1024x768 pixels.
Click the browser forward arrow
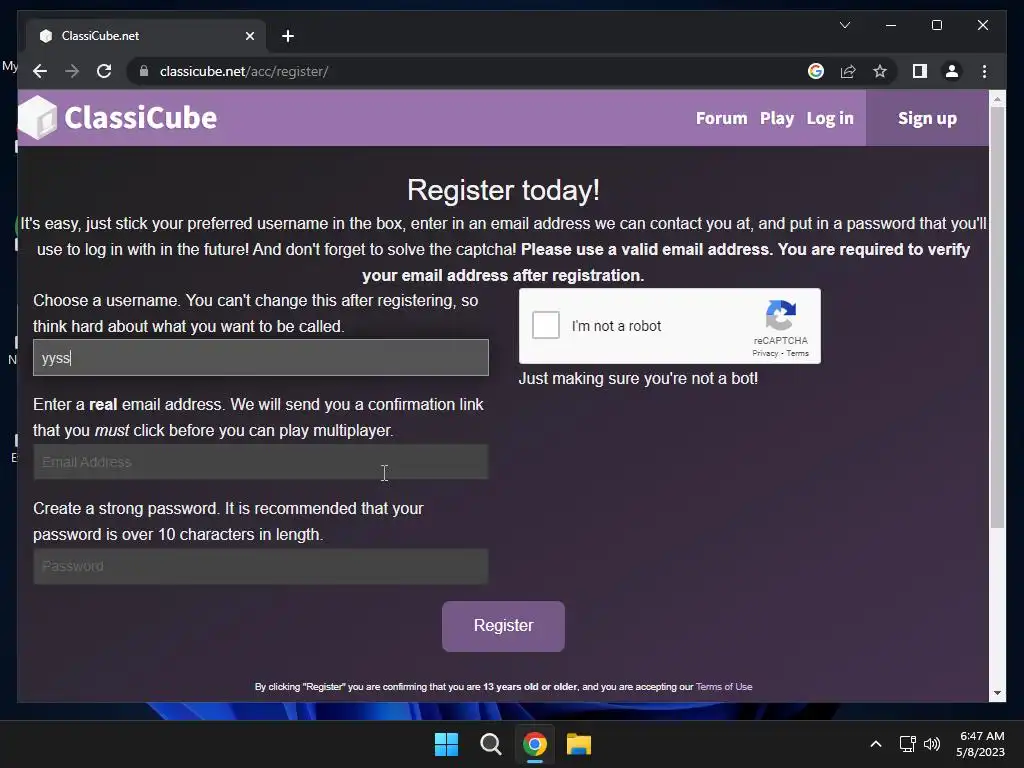click(72, 71)
